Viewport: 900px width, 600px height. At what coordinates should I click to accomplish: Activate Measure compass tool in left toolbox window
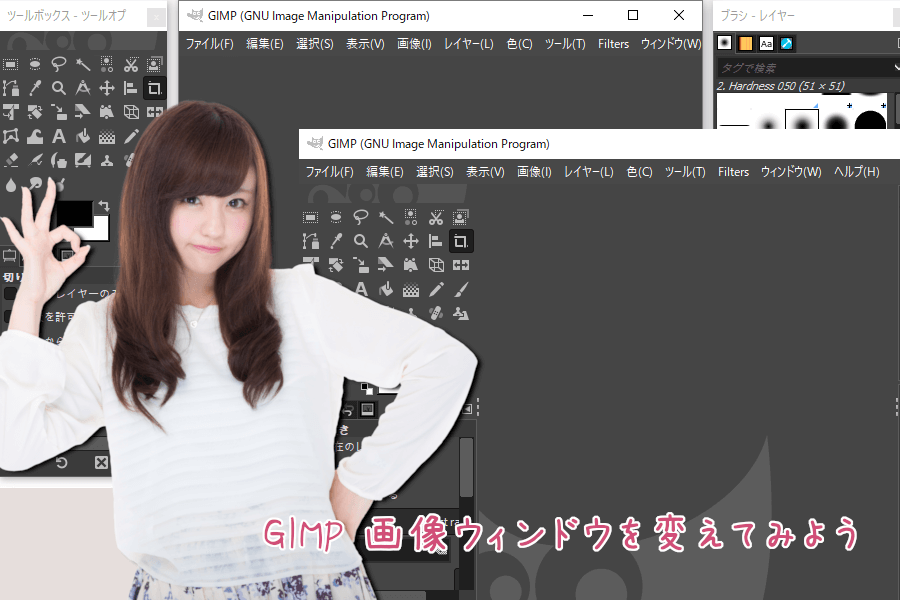point(83,88)
